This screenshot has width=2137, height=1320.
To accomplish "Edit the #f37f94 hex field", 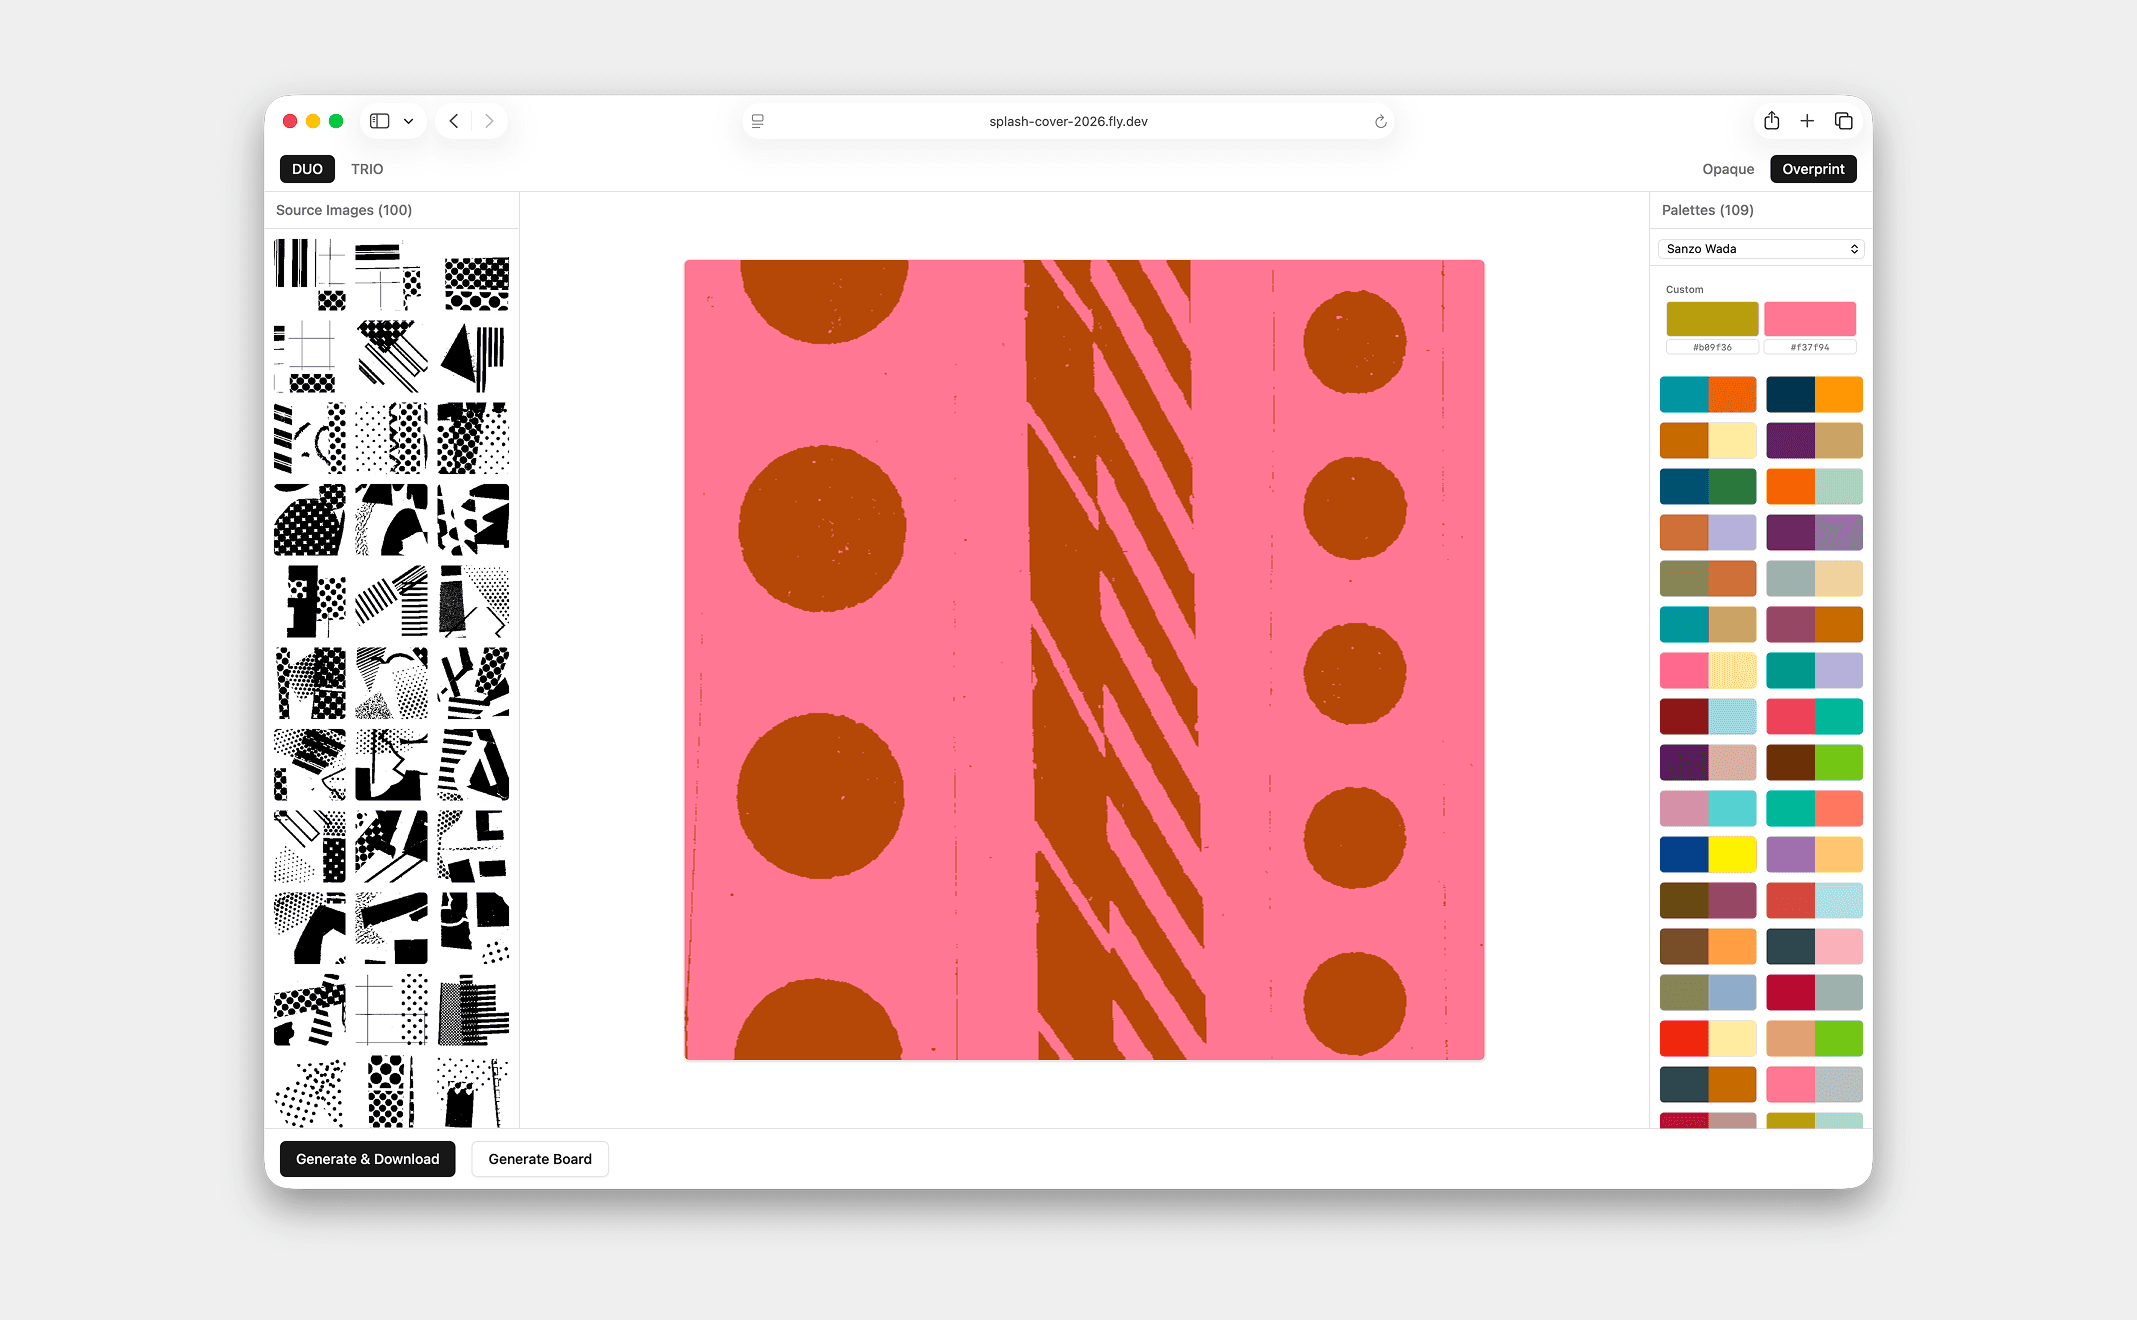I will (x=1810, y=347).
